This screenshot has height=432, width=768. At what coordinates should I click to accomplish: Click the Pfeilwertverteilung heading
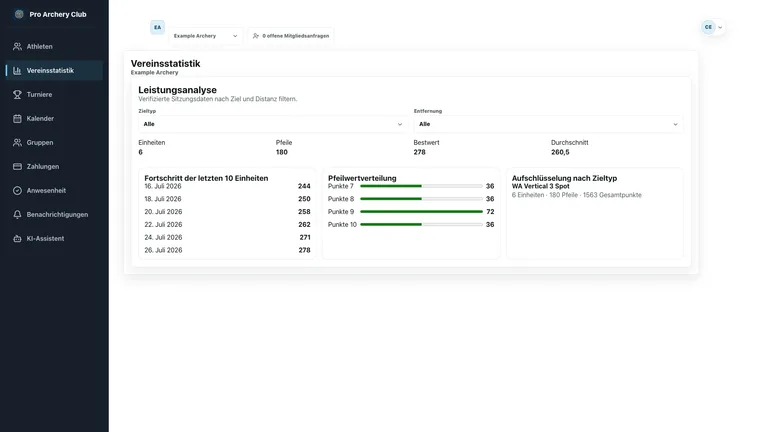[362, 178]
